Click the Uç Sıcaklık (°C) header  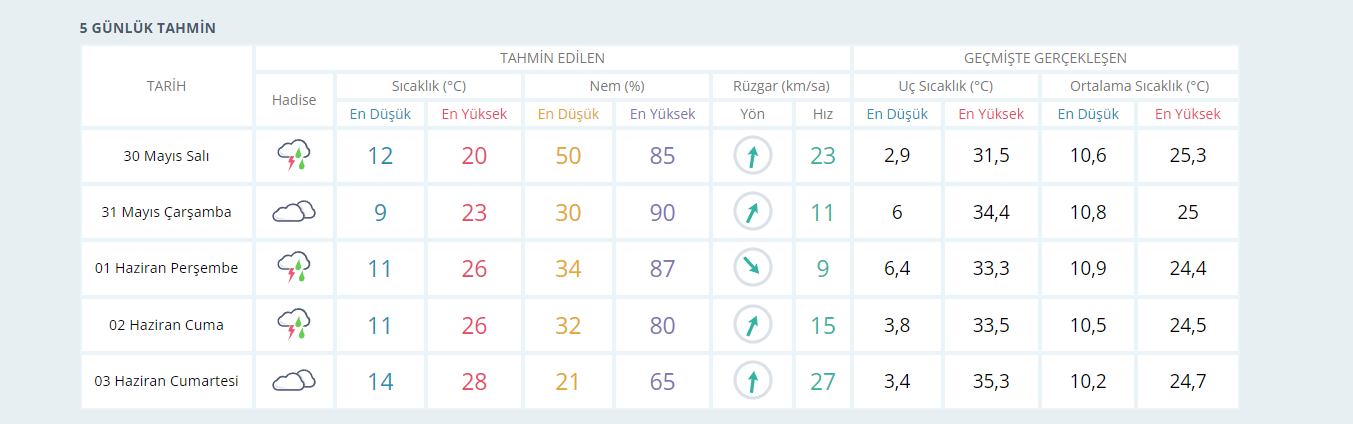[945, 86]
